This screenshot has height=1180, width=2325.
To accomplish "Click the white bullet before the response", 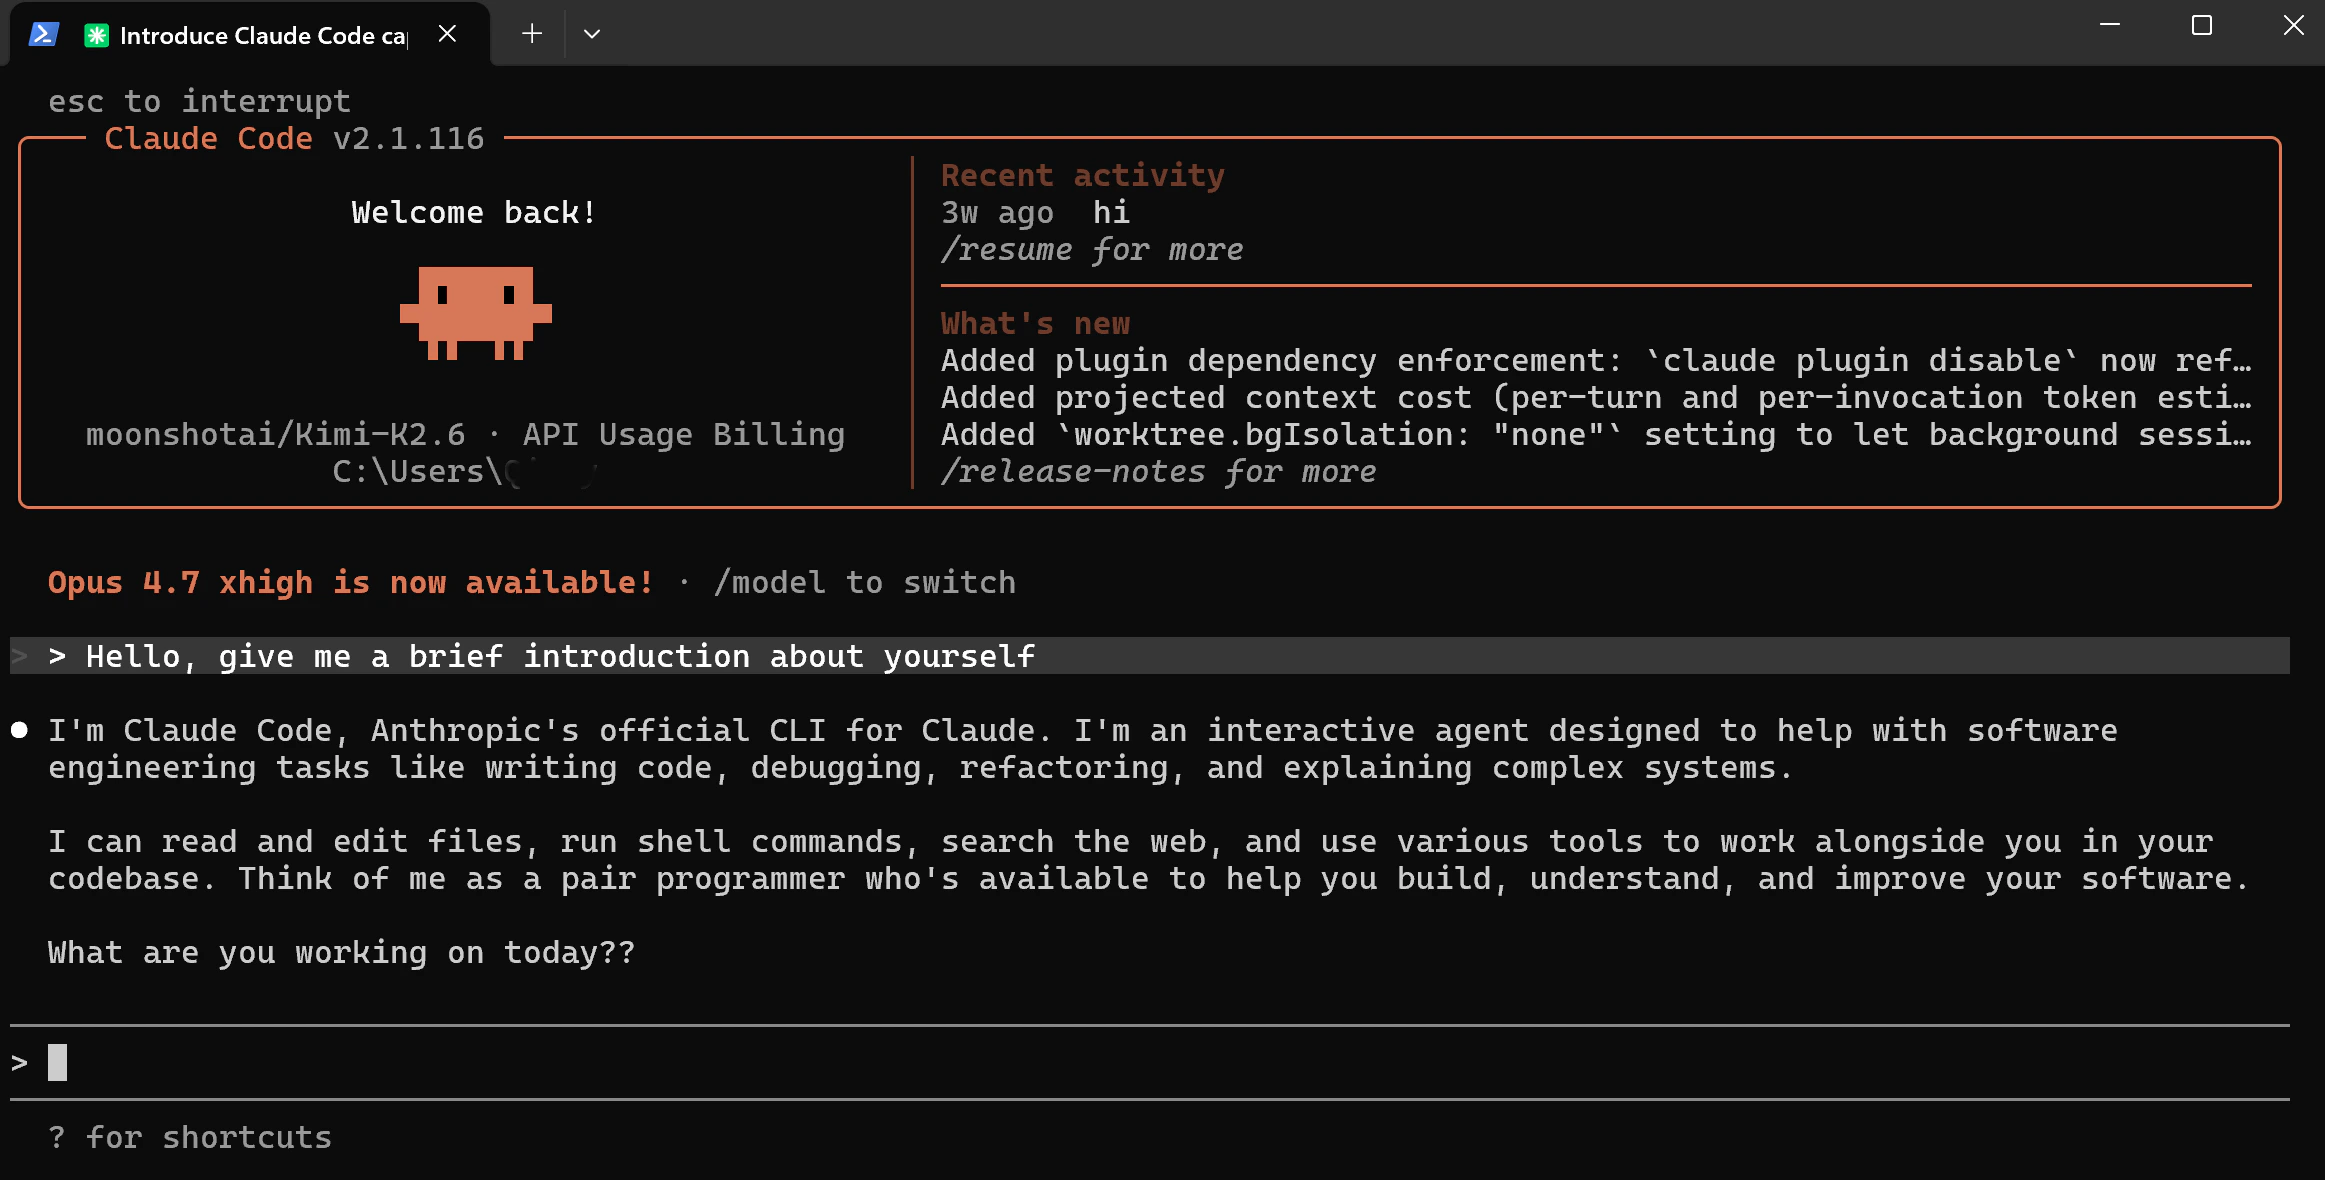I will [19, 730].
